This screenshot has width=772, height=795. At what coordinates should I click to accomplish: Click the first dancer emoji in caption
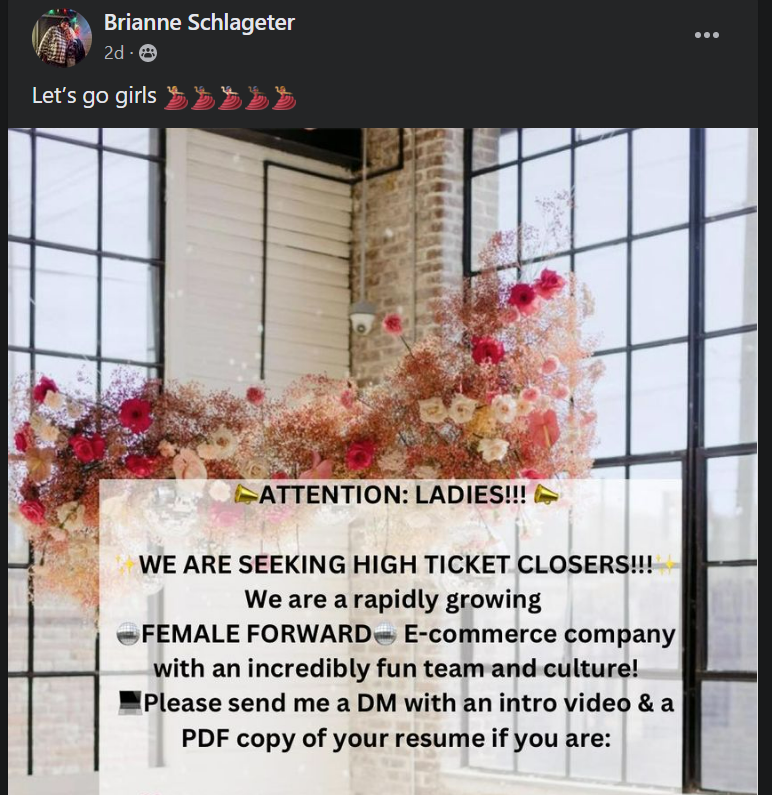pos(176,97)
